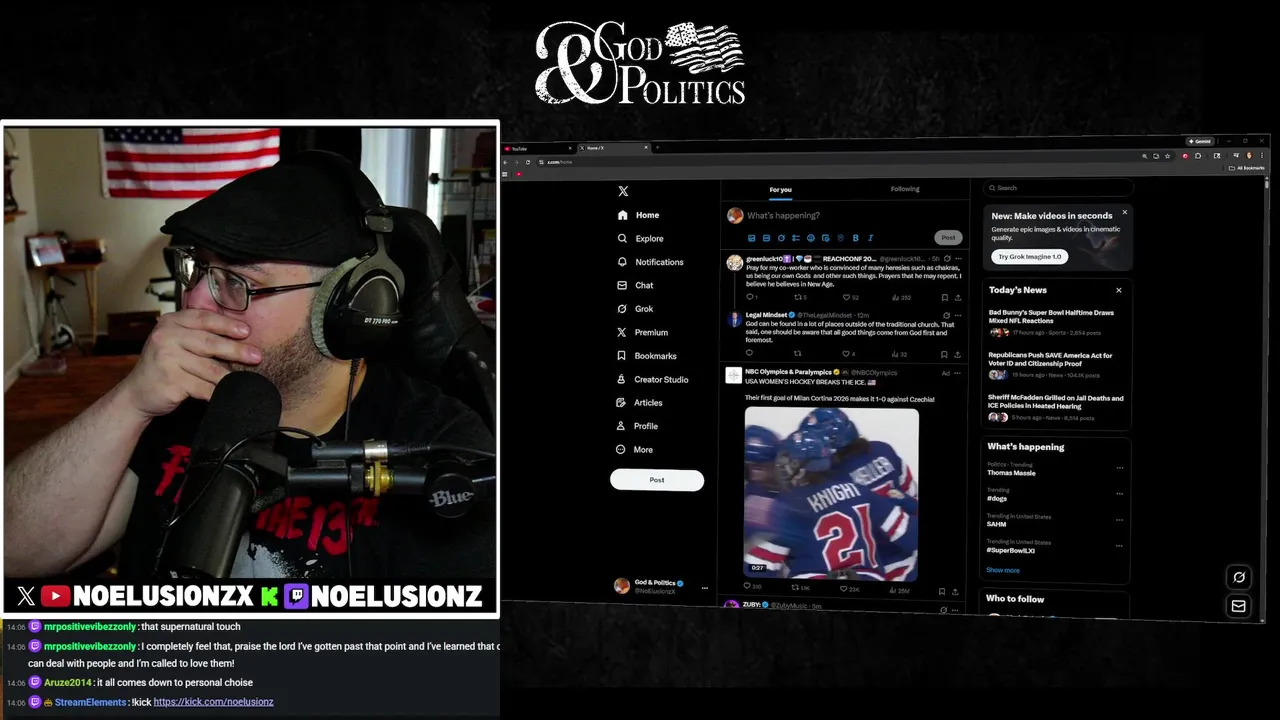Open Creator Studio in the sidebar
This screenshot has width=1280, height=720.
click(652, 380)
